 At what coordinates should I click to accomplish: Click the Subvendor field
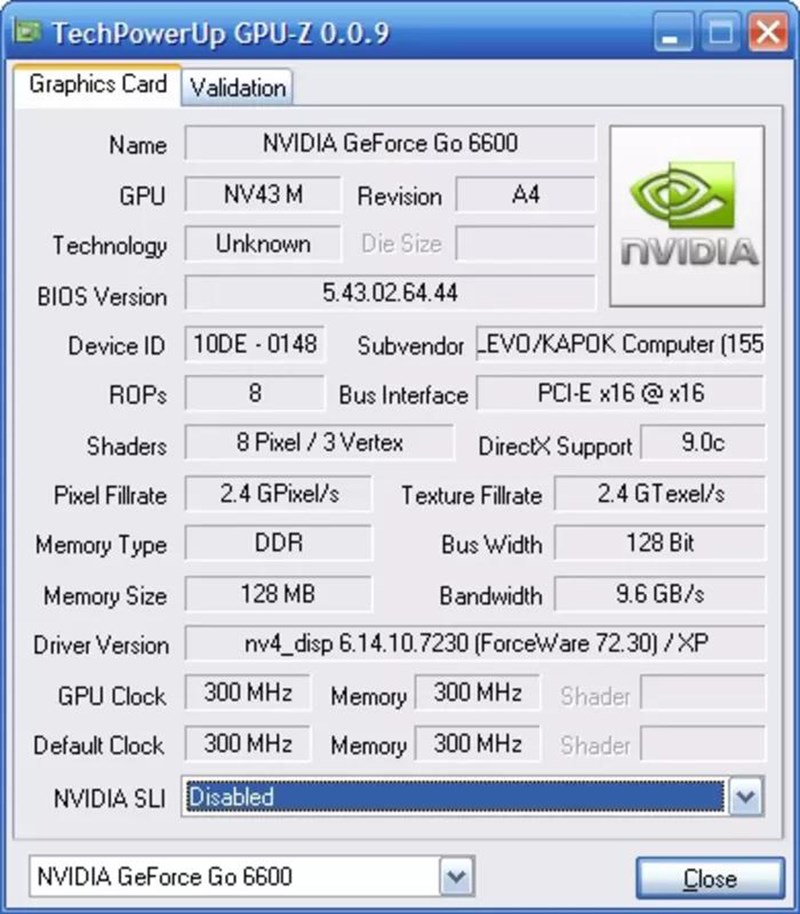(x=620, y=344)
